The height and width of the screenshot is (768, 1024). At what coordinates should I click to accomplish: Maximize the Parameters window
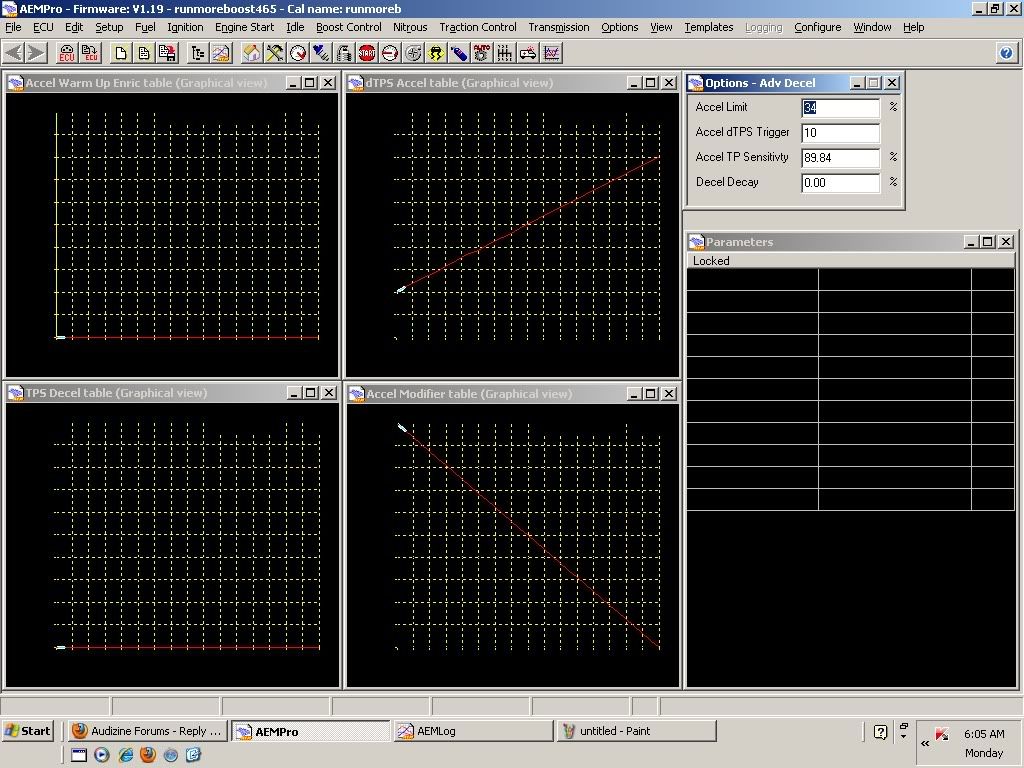click(988, 242)
